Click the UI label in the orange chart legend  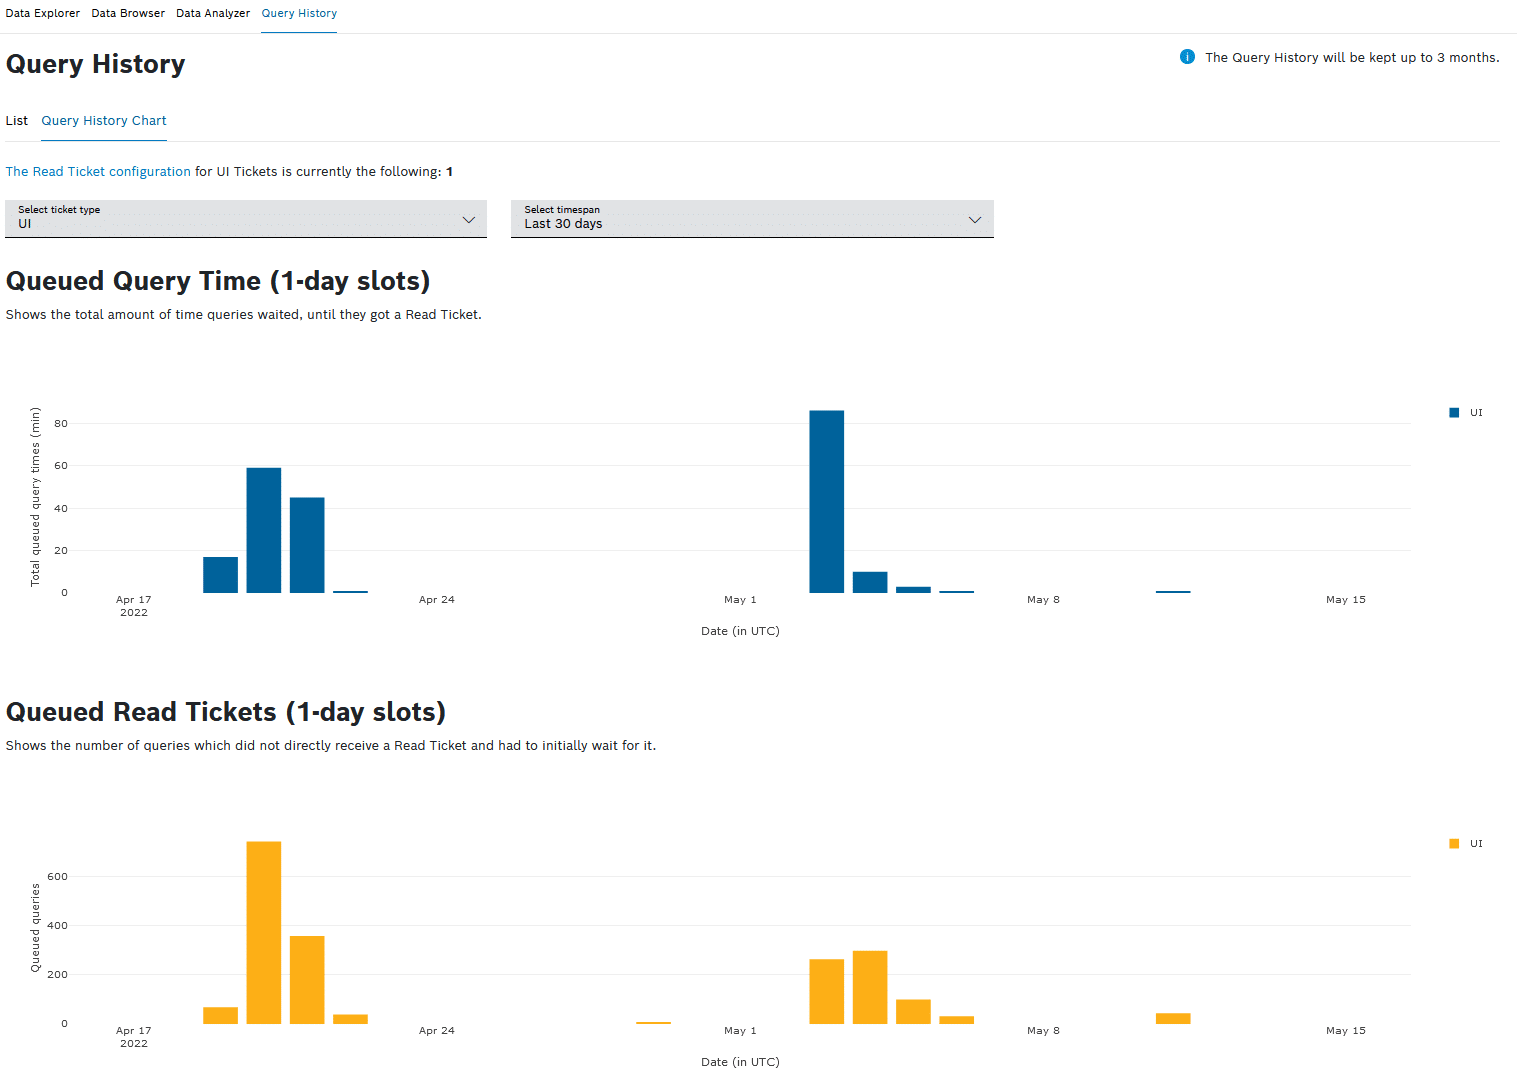click(1476, 844)
